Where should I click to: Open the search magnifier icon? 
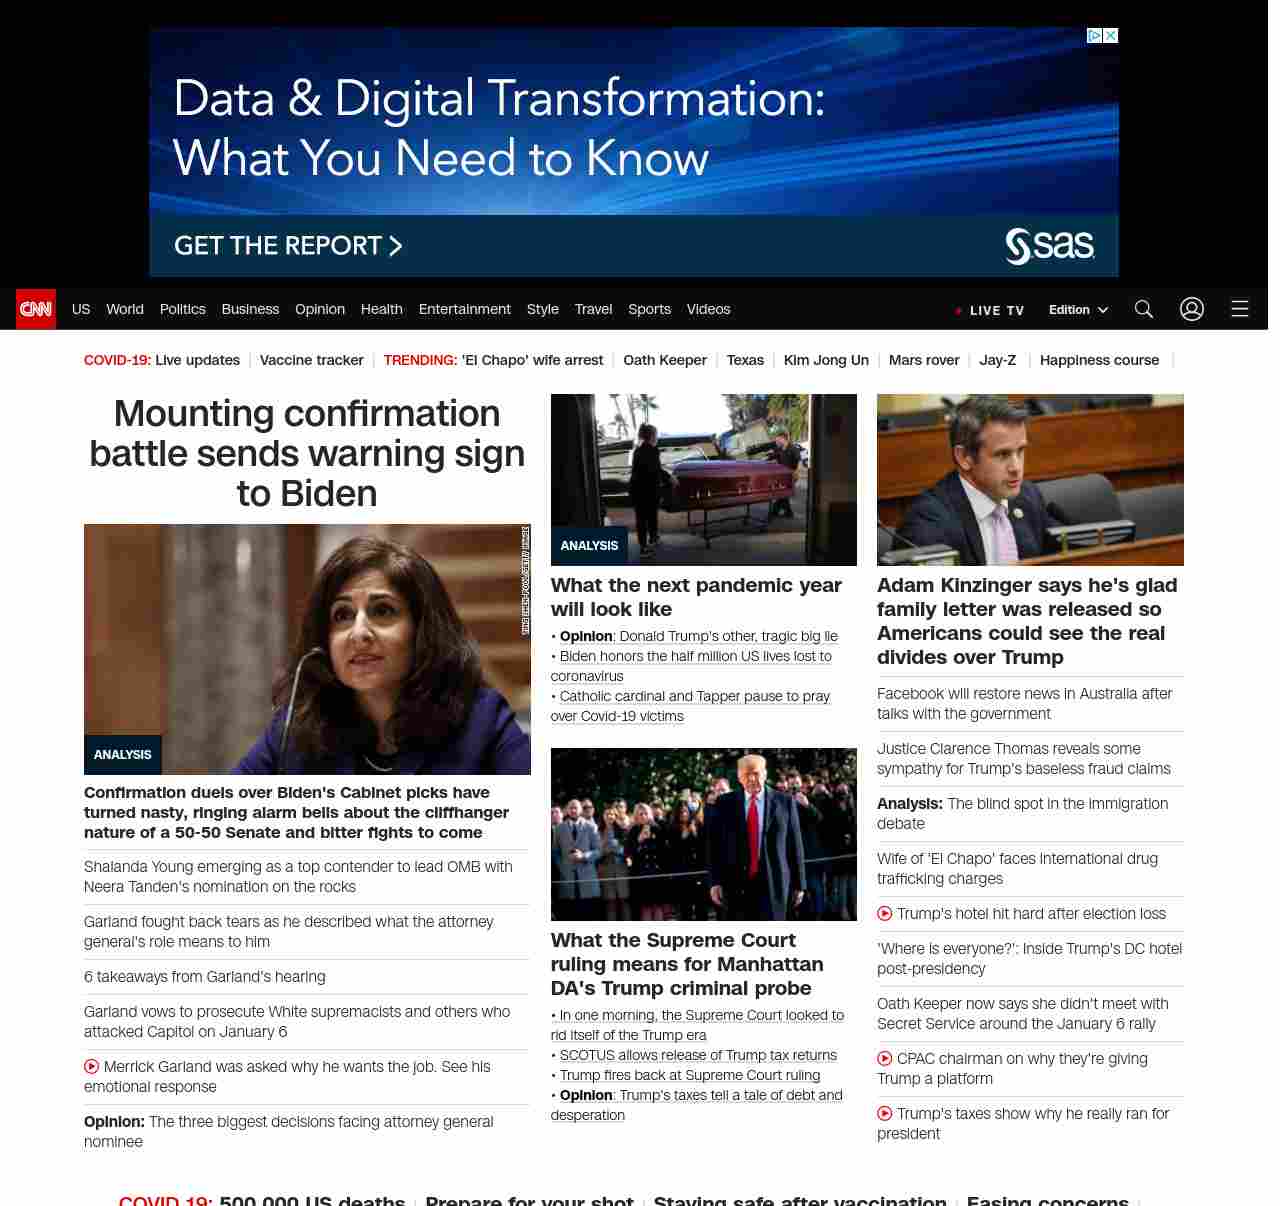pyautogui.click(x=1143, y=309)
